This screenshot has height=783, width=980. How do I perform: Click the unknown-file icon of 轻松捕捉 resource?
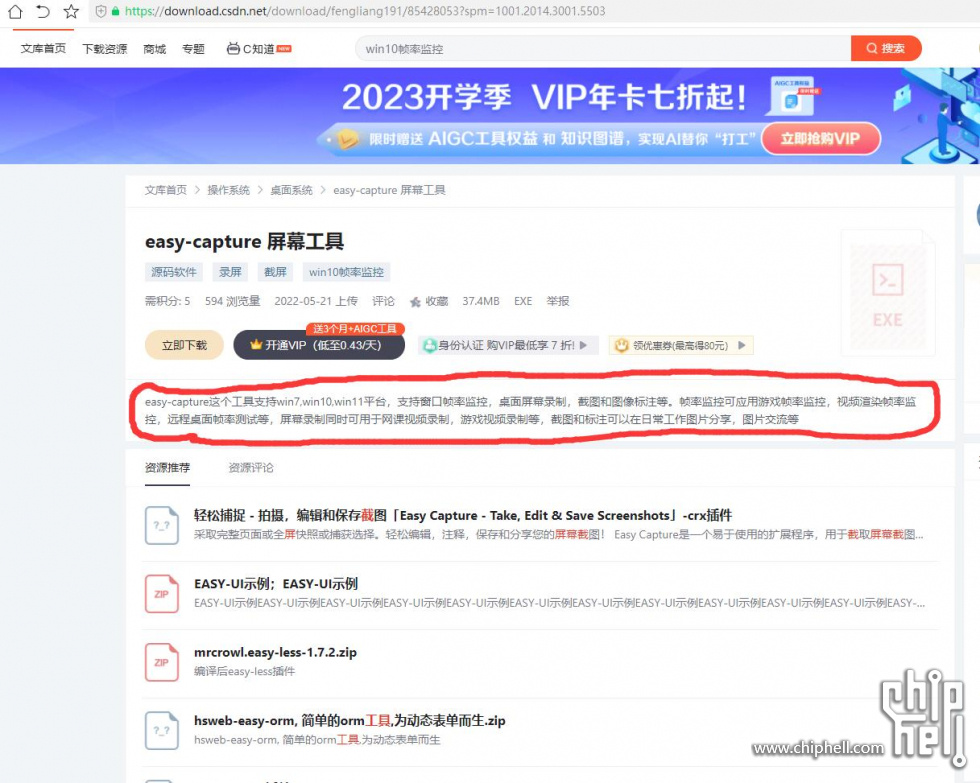tap(162, 525)
